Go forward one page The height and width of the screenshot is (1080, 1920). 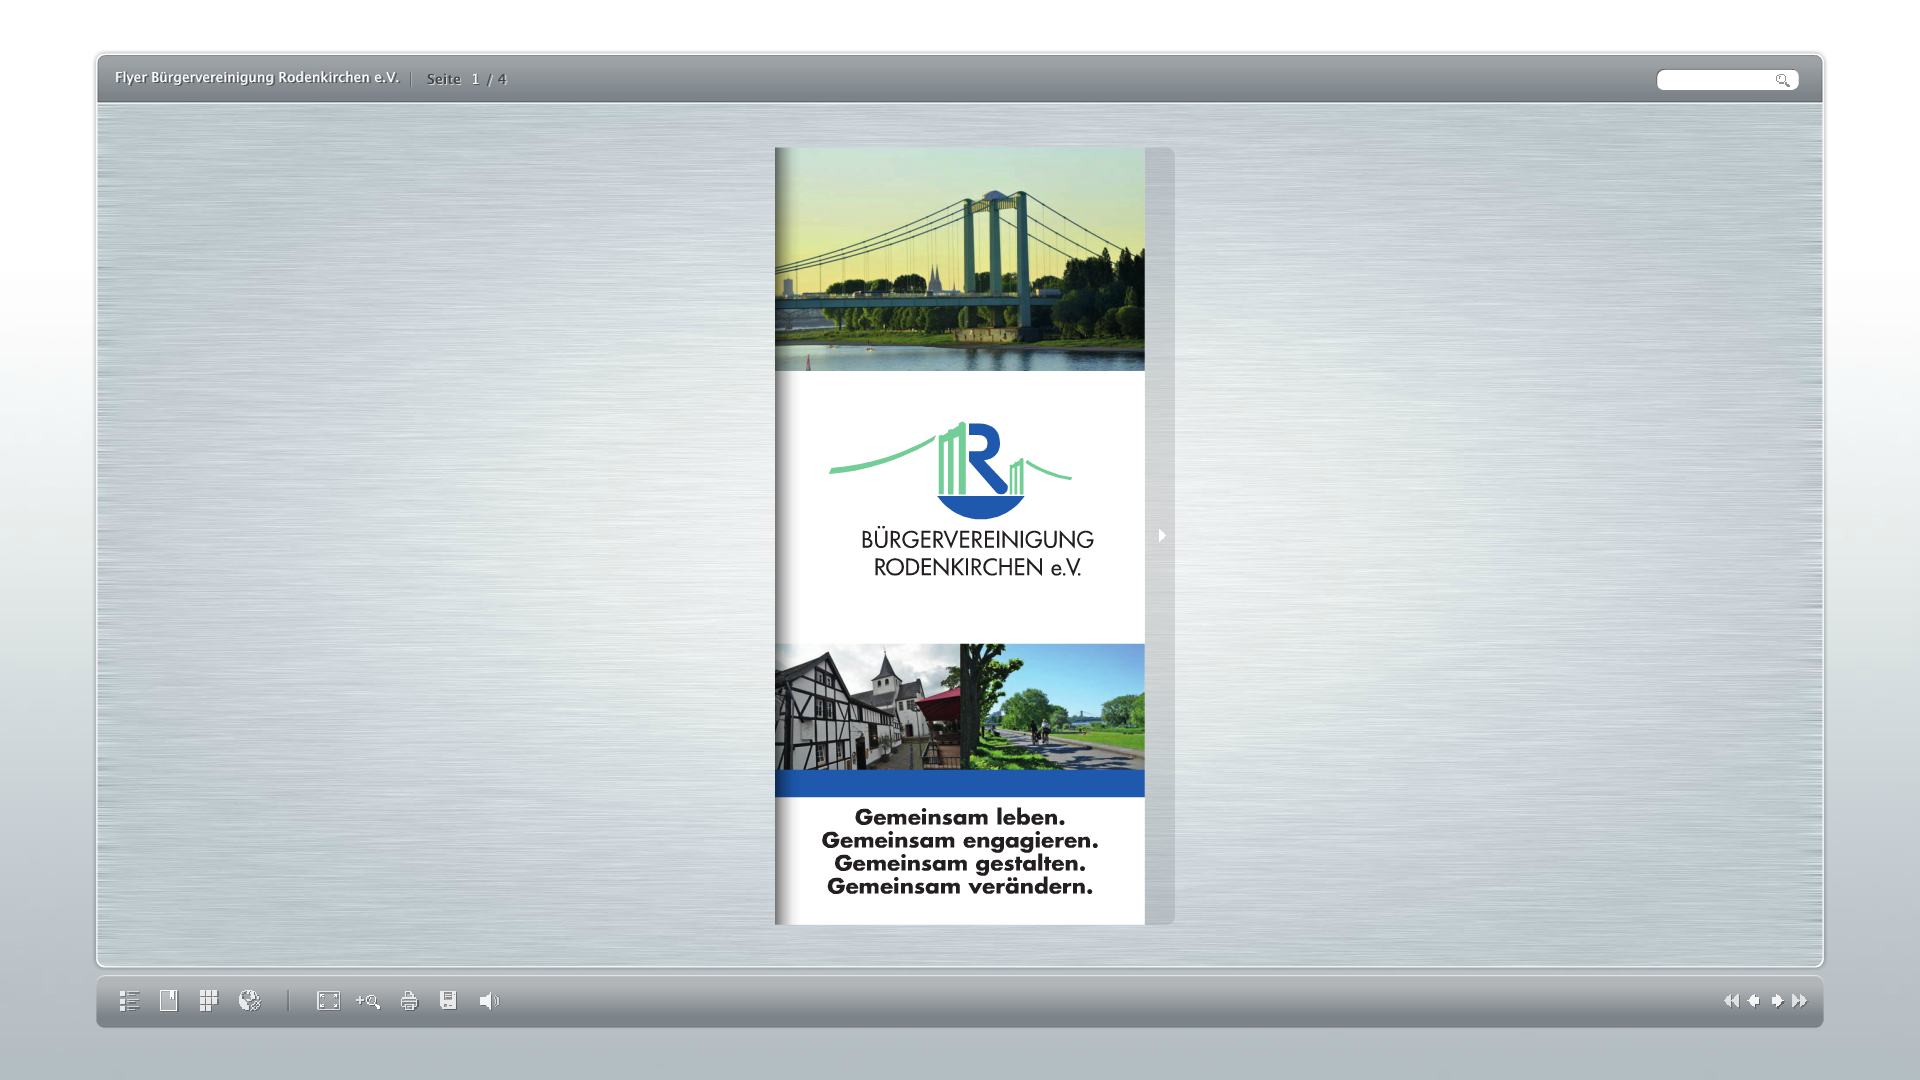[x=1778, y=1001]
